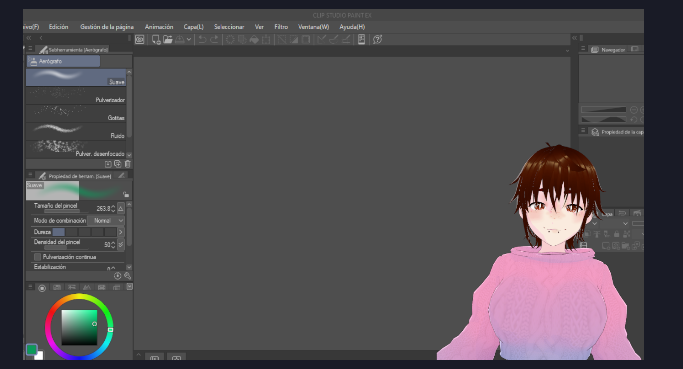Toggle the Snap to ruler icon
683x369 pixels.
pos(321,40)
